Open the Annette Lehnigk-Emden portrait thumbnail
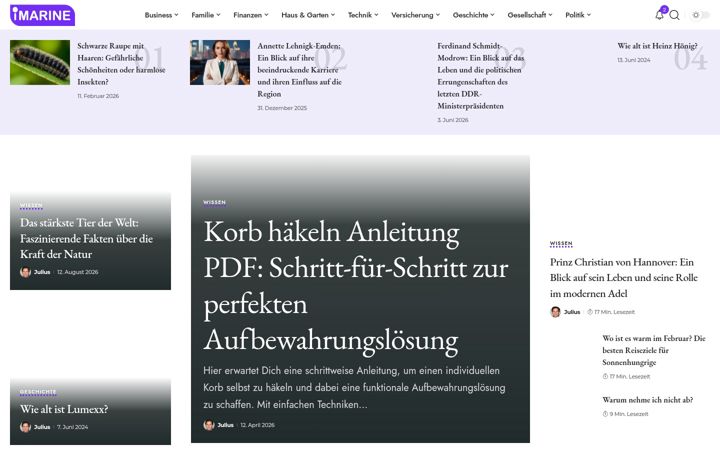Viewport: 720px width, 450px height. coord(220,62)
